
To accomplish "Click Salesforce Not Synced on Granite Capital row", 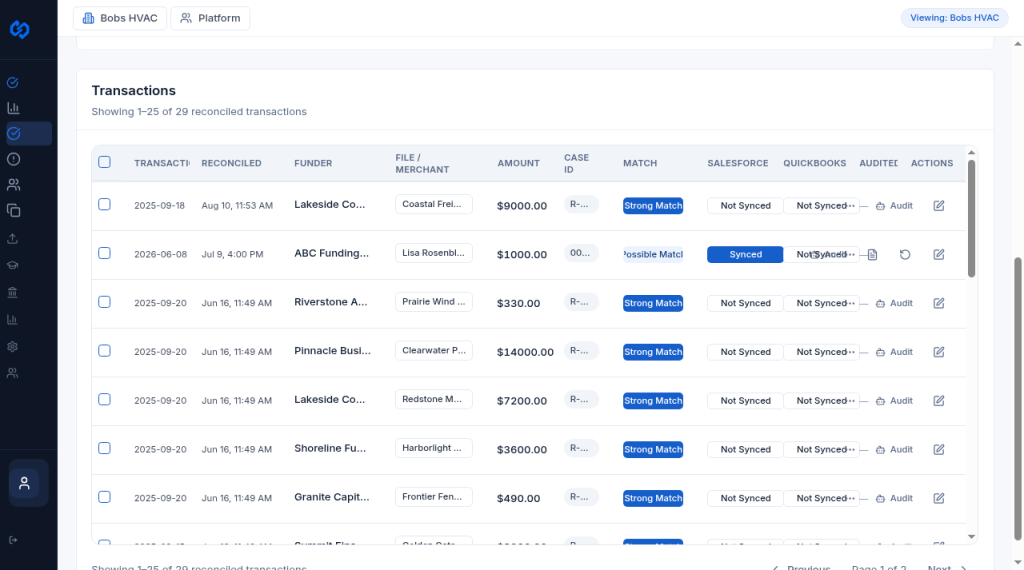I will coord(745,498).
